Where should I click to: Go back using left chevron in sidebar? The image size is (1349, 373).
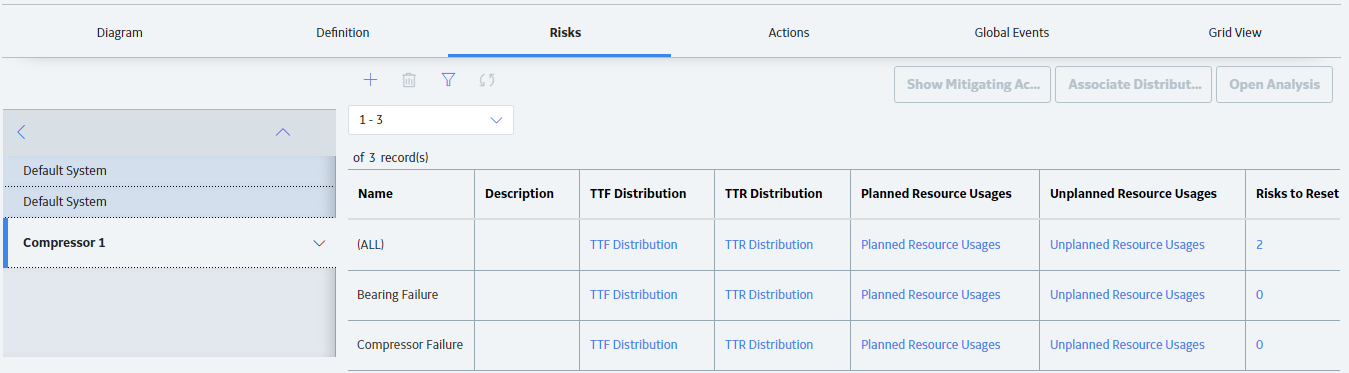[21, 132]
